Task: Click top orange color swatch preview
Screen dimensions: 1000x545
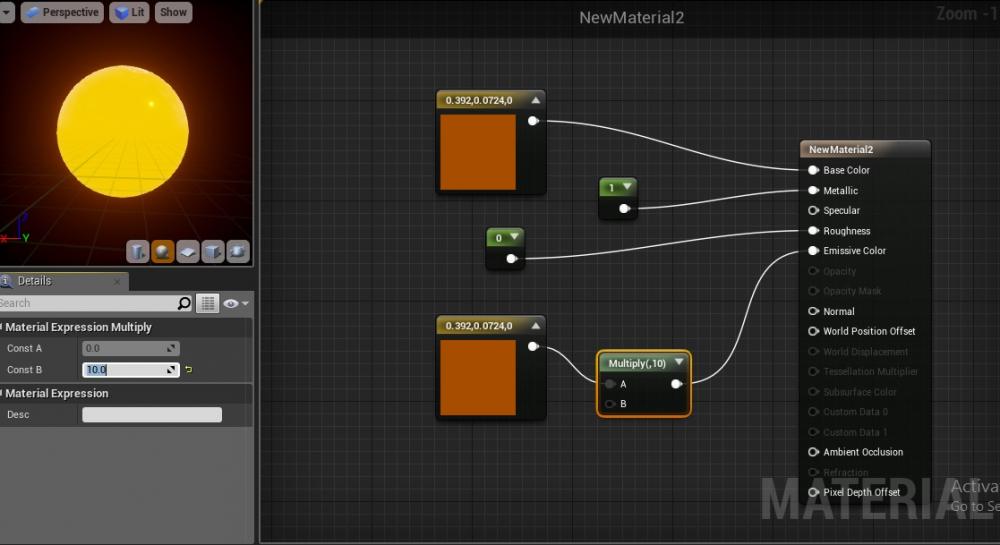Action: tap(478, 152)
